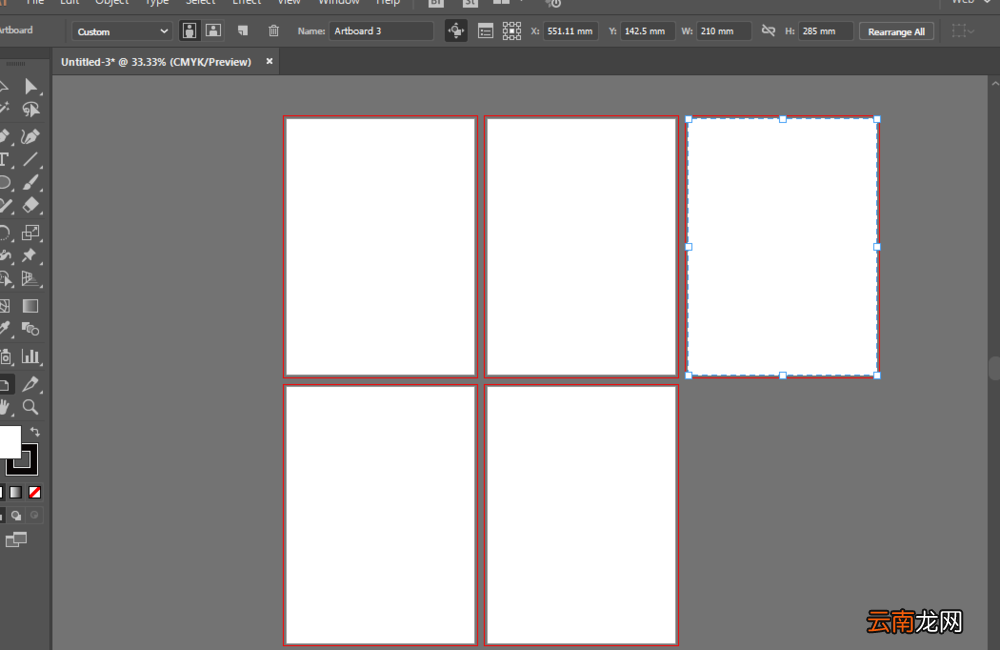The width and height of the screenshot is (1000, 650).
Task: Set artboard orientation to Landscape
Action: 213,31
